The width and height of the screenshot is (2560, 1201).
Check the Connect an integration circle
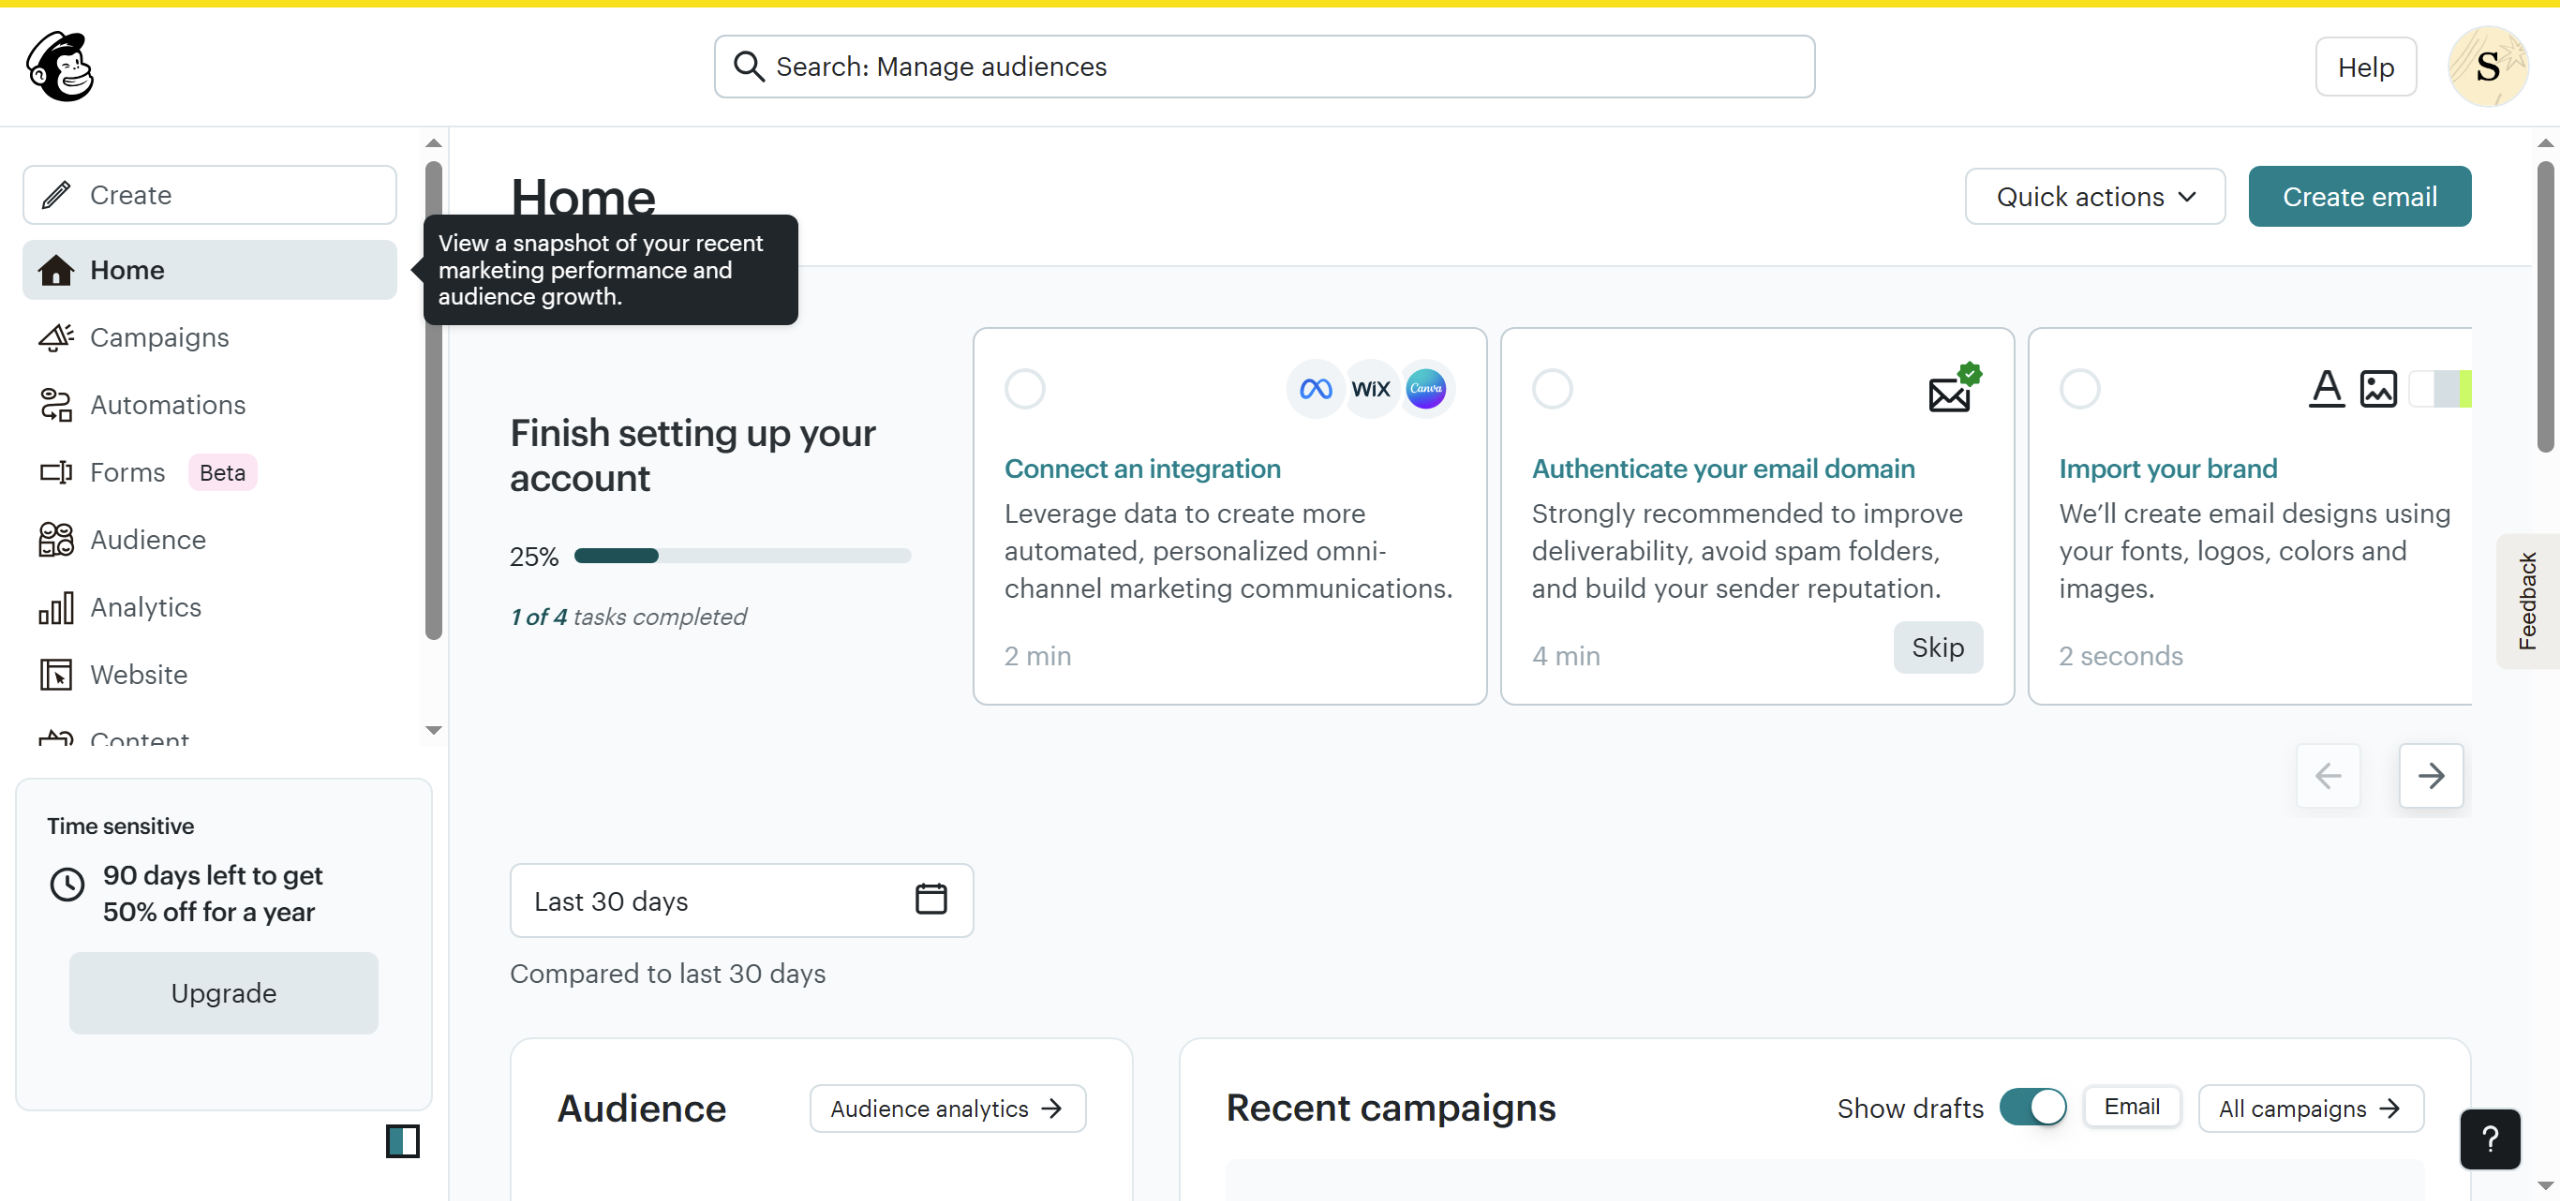[x=1025, y=389]
